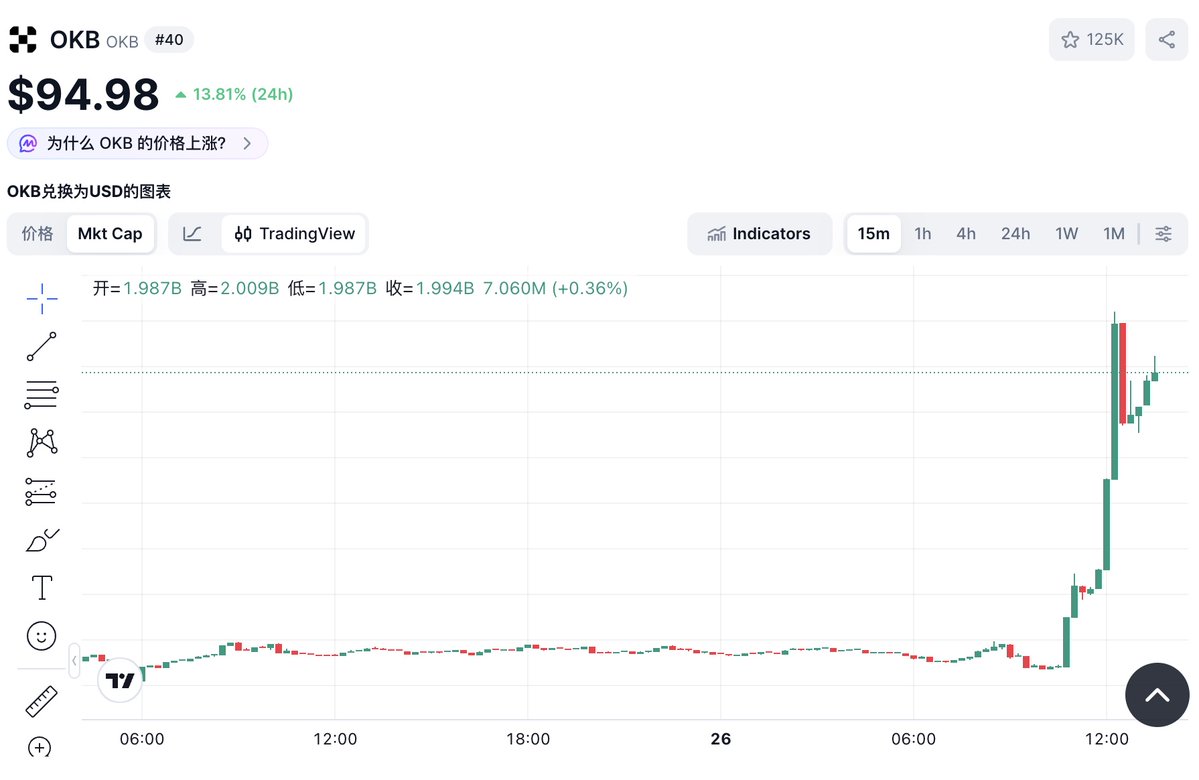Expand the chevron next to the price question

coord(247,144)
